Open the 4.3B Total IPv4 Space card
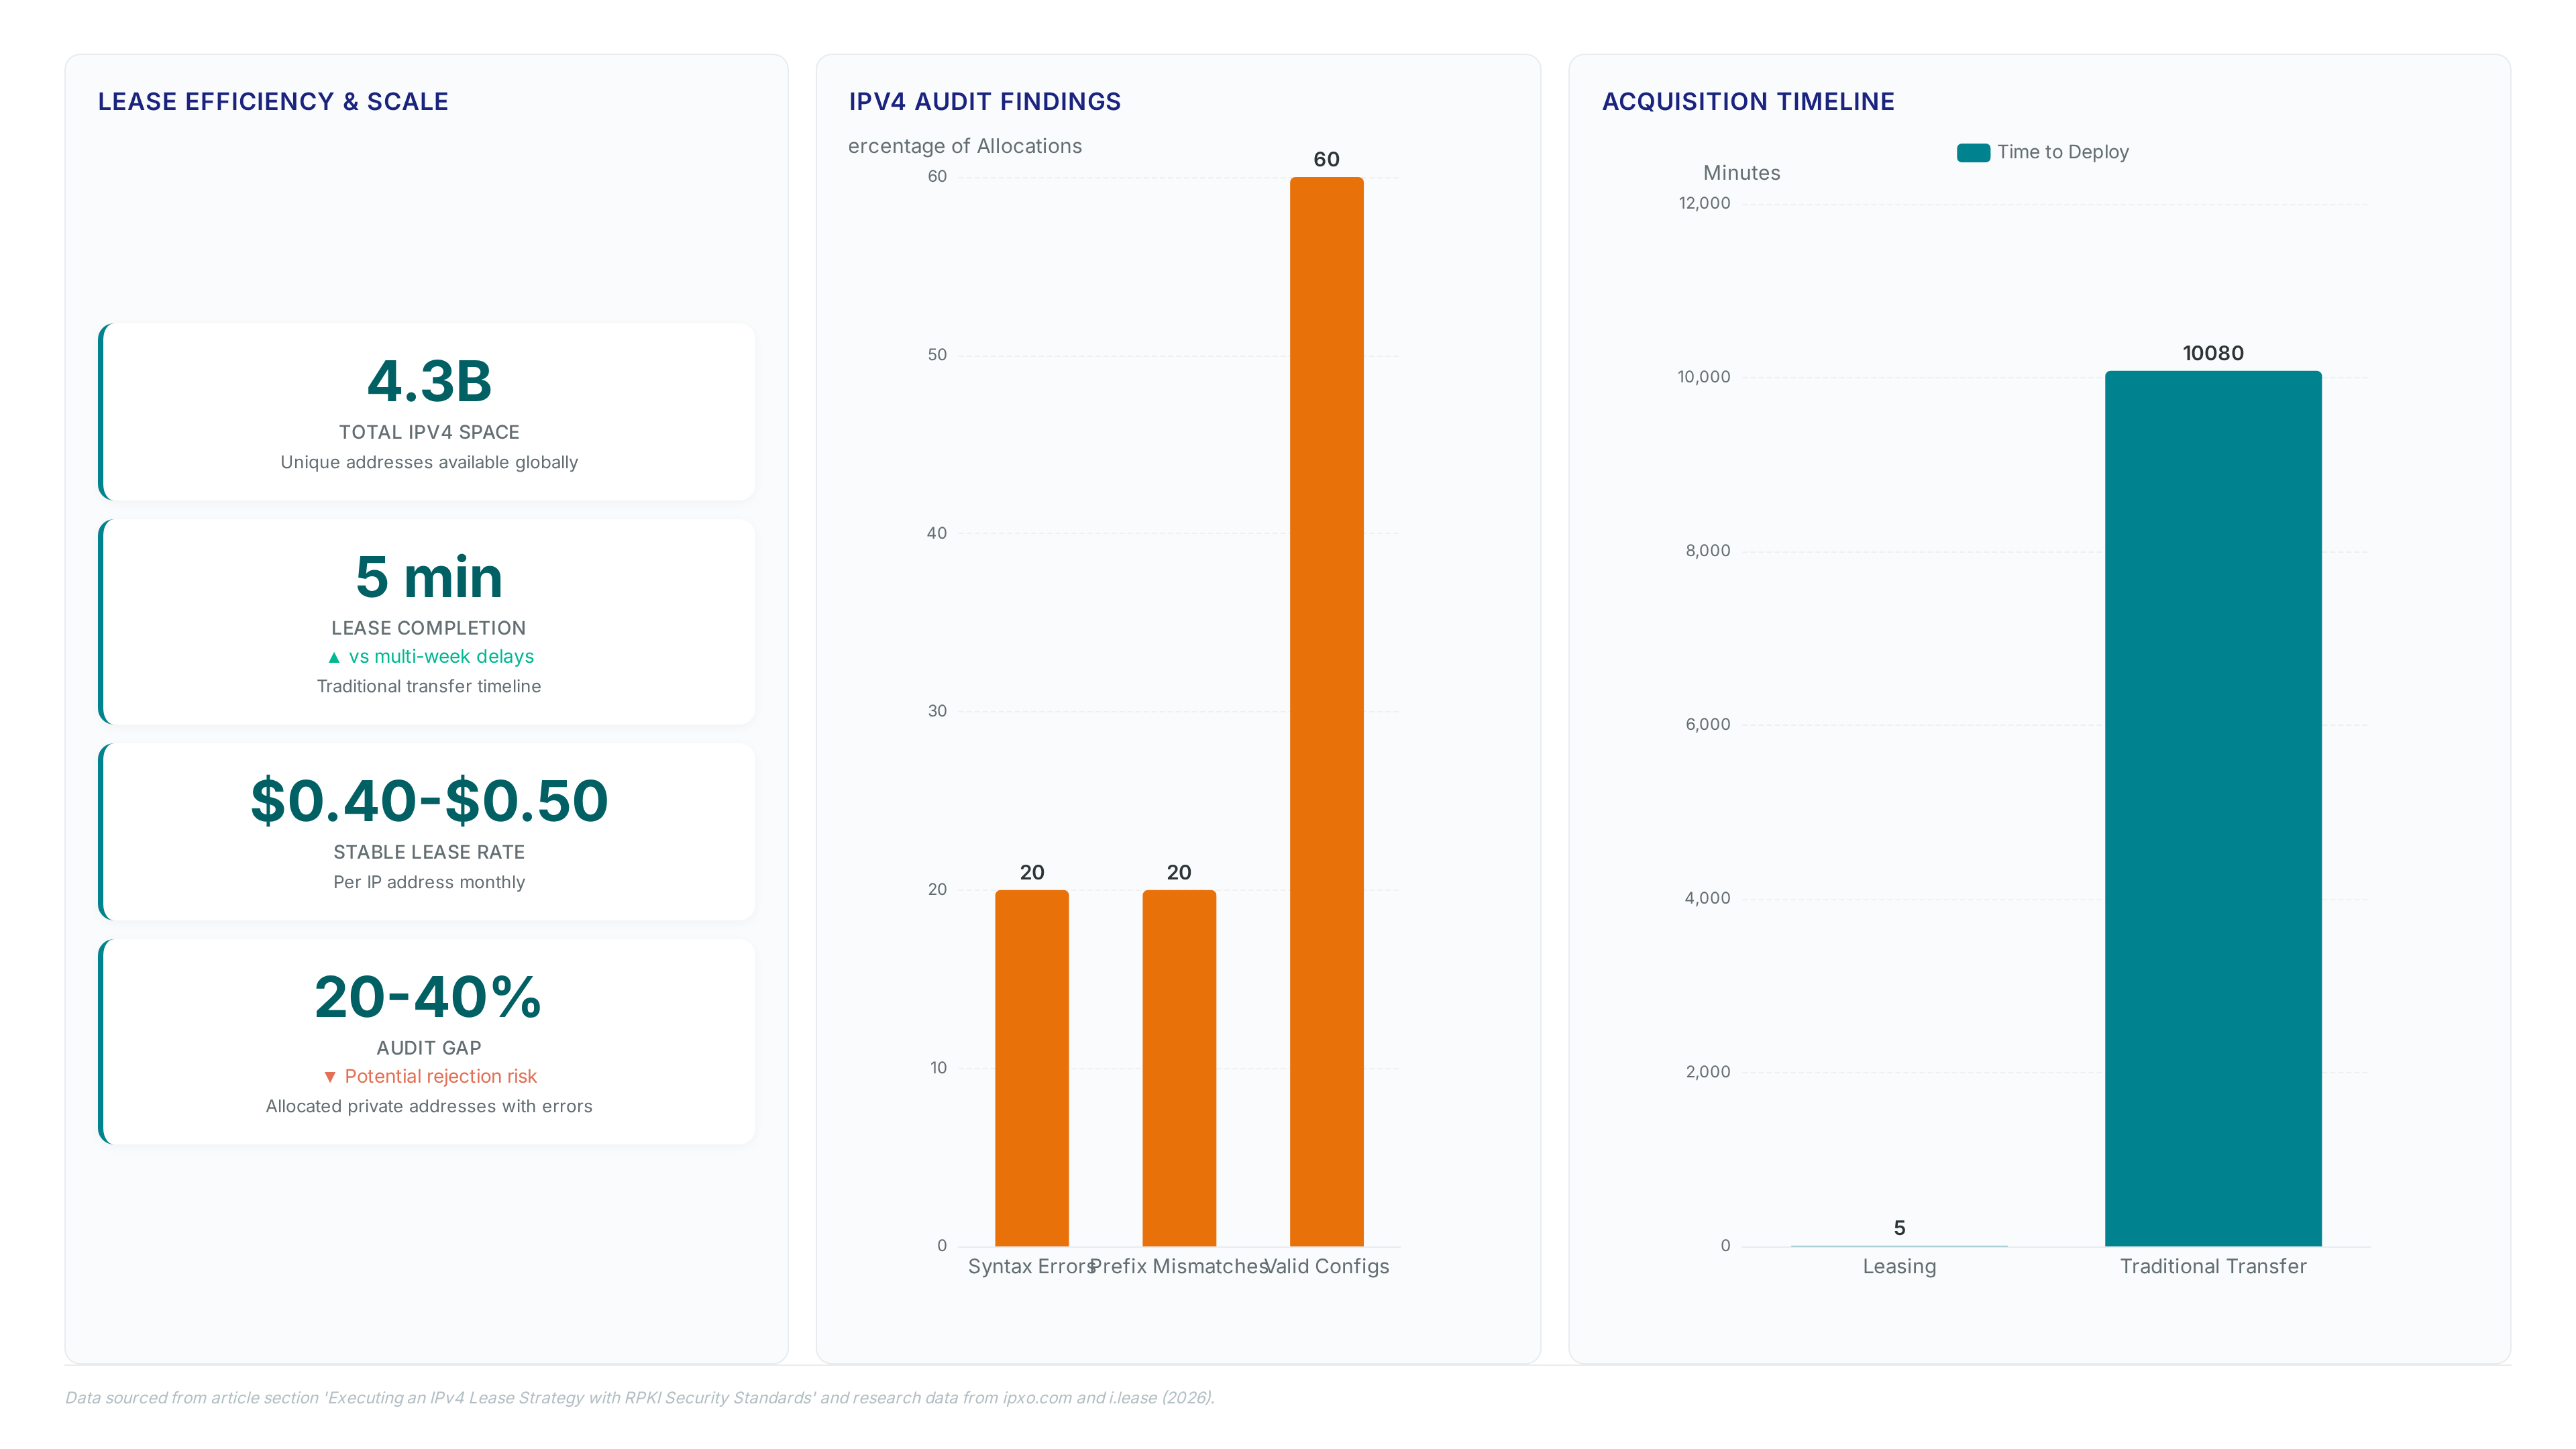 [427, 412]
